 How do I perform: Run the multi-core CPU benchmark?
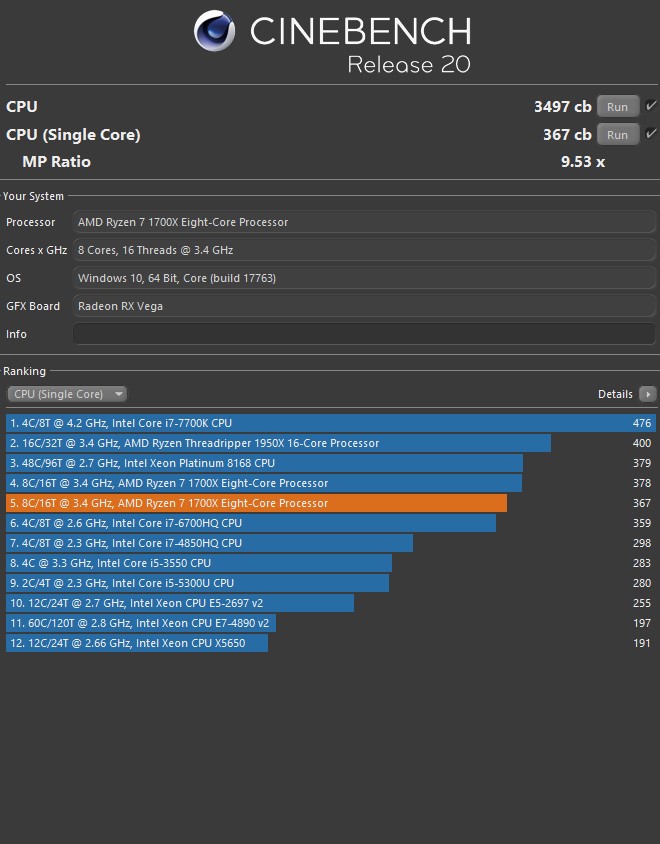coord(617,107)
